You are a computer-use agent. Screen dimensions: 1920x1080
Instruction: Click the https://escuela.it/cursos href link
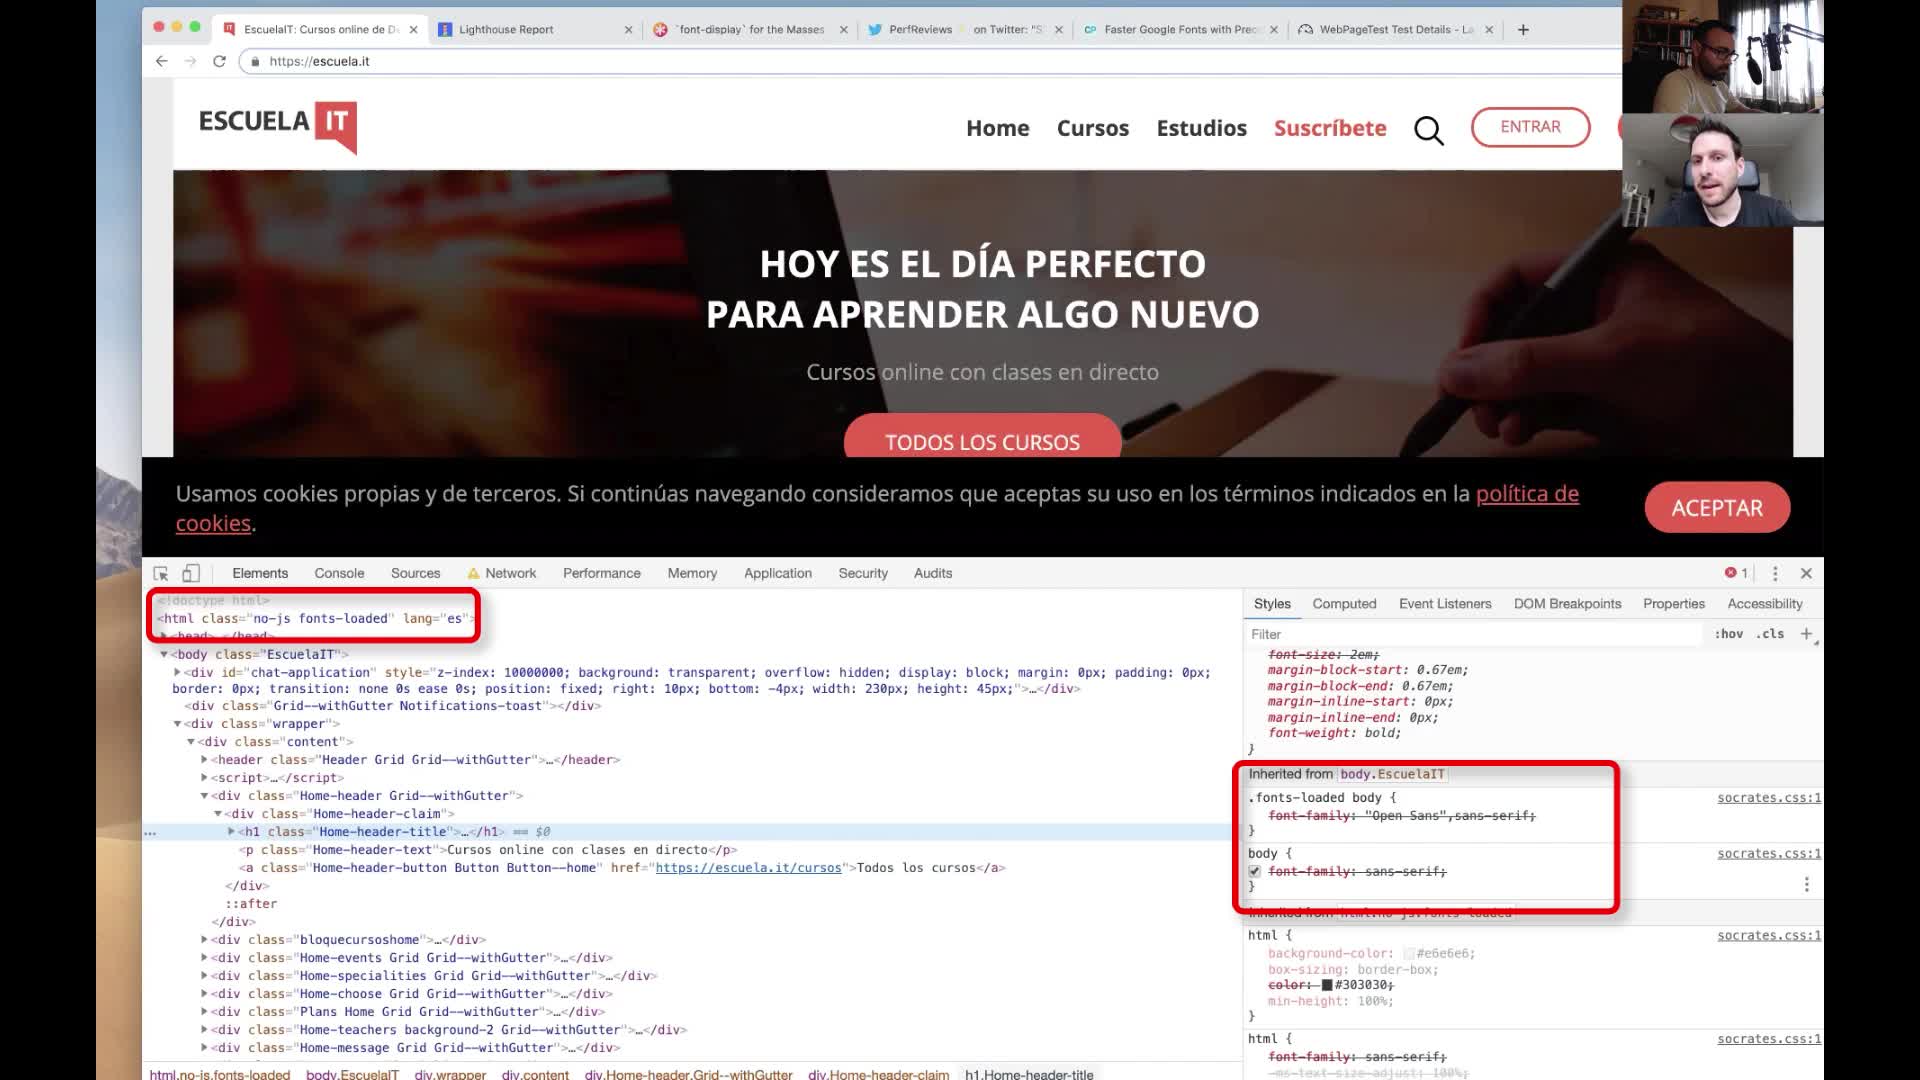tap(748, 868)
